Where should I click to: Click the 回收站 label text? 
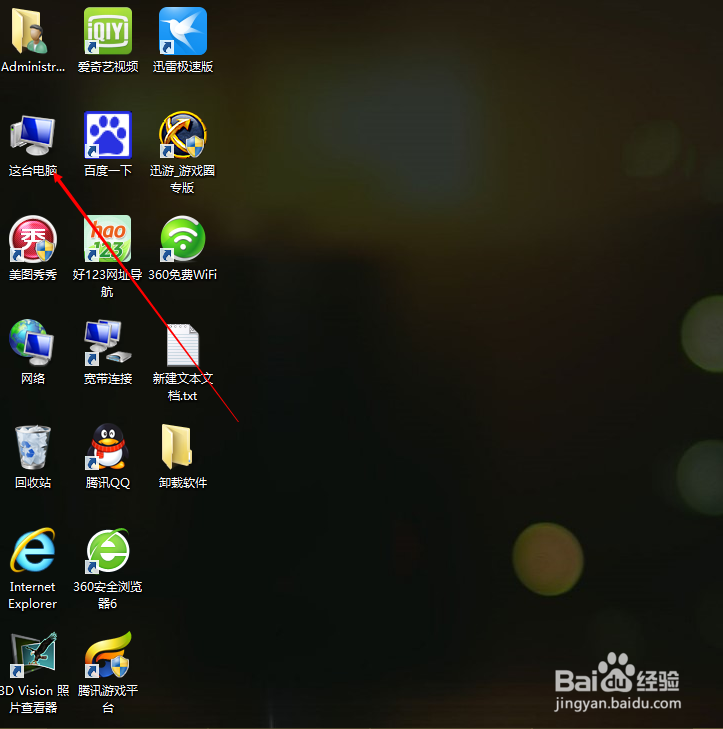33,483
